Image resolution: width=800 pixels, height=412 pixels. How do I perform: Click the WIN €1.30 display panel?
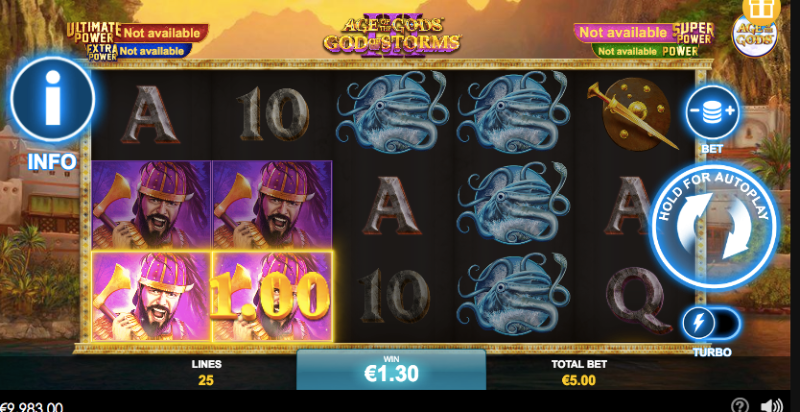click(391, 369)
